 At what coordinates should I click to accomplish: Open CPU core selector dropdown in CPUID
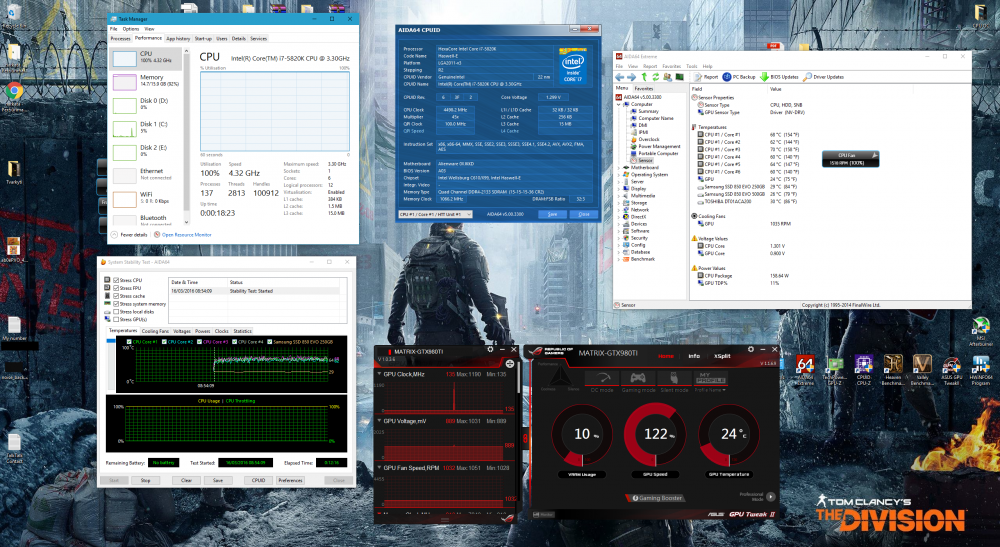pyautogui.click(x=436, y=214)
